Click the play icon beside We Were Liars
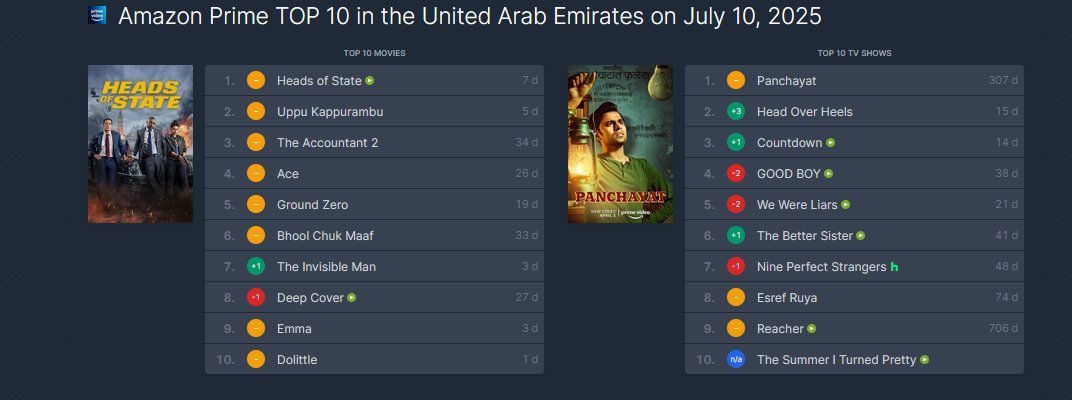The height and width of the screenshot is (400, 1072). click(846, 205)
